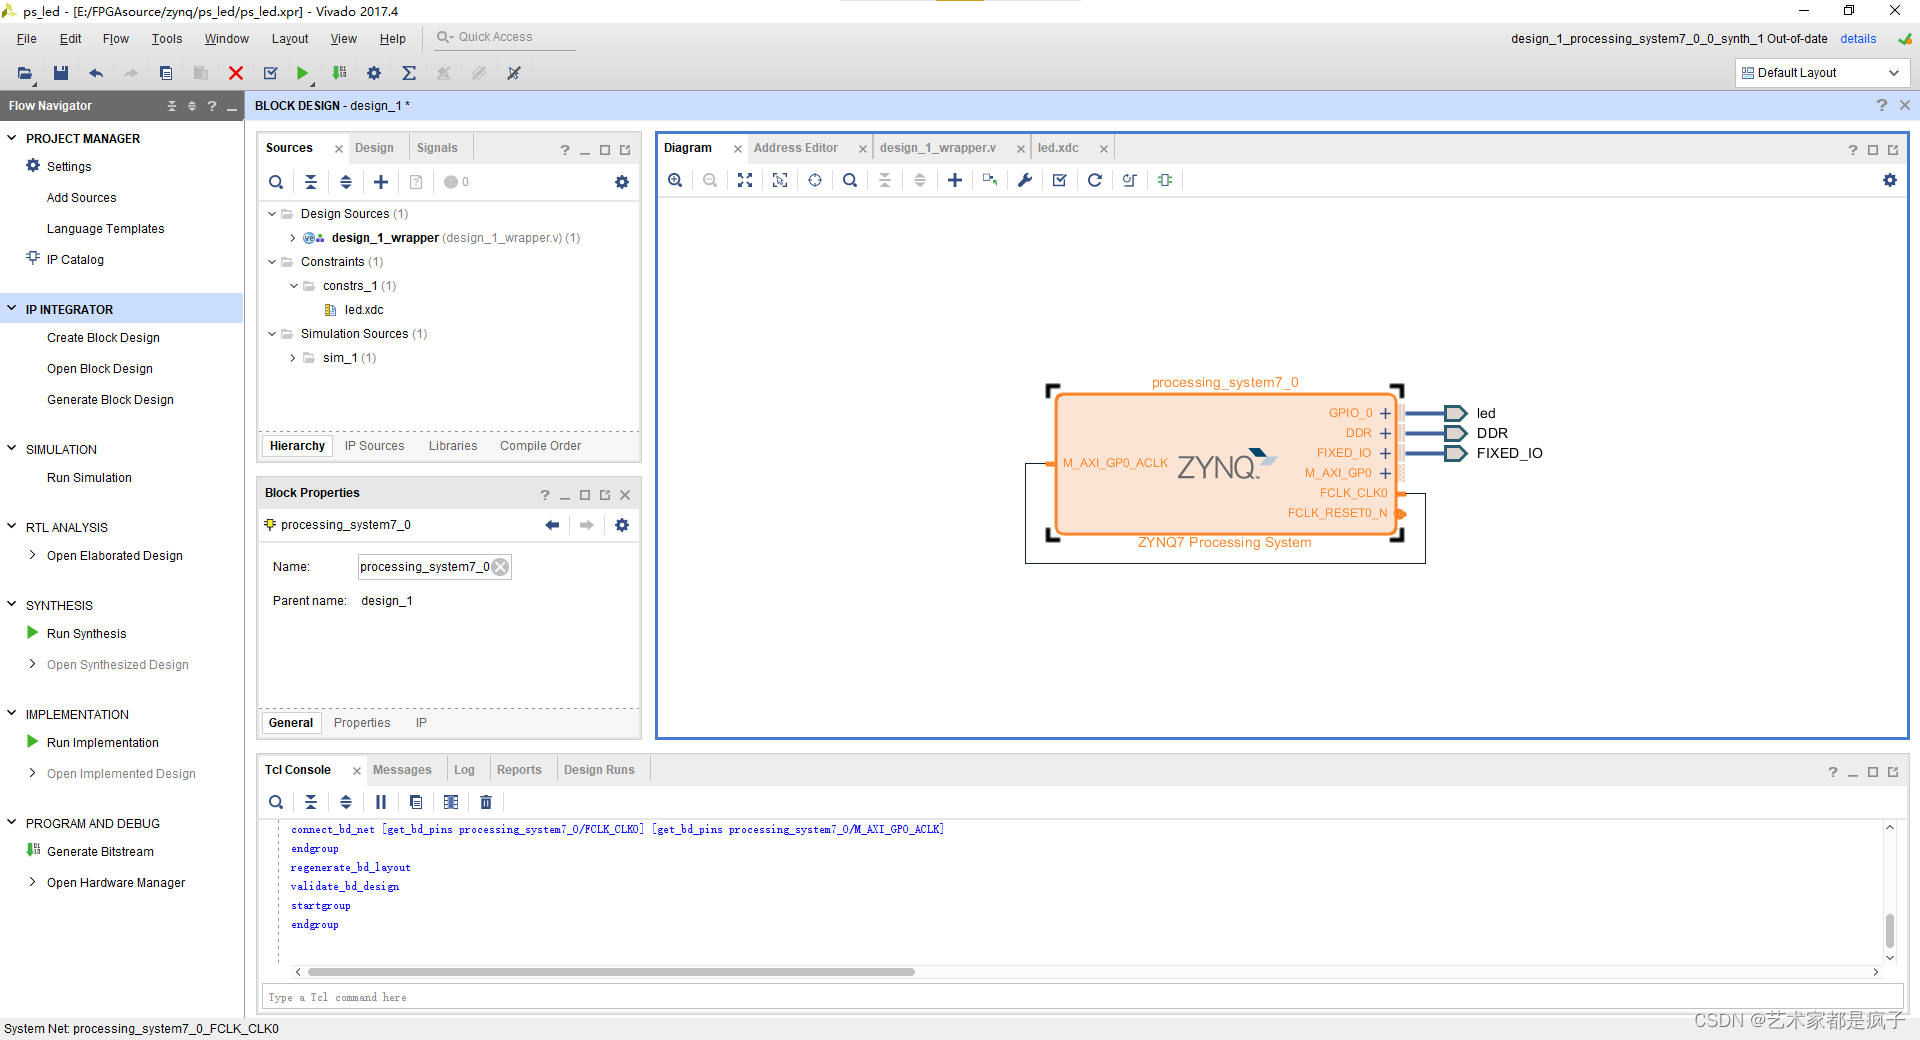
Task: Click Run Implementation
Action: pos(103,743)
